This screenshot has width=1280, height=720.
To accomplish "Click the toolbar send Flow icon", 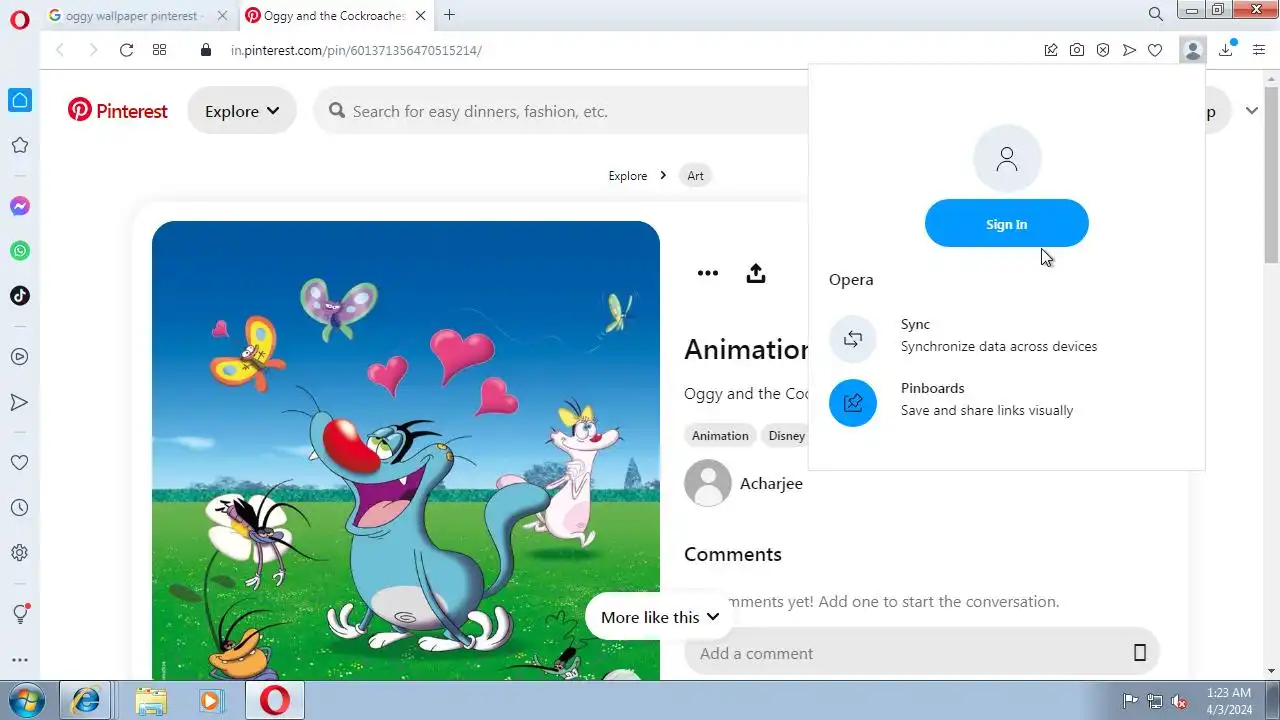I will (x=1129, y=50).
